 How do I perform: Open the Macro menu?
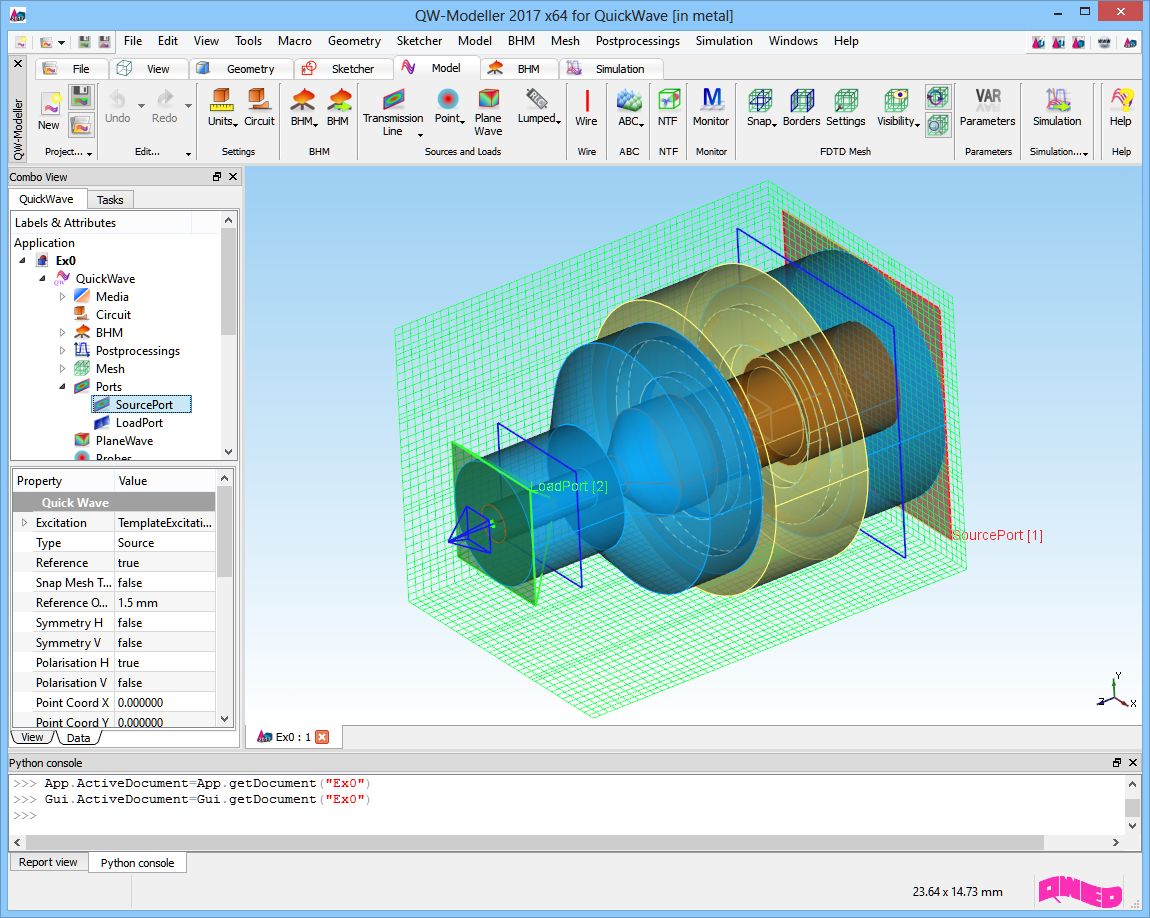[295, 41]
